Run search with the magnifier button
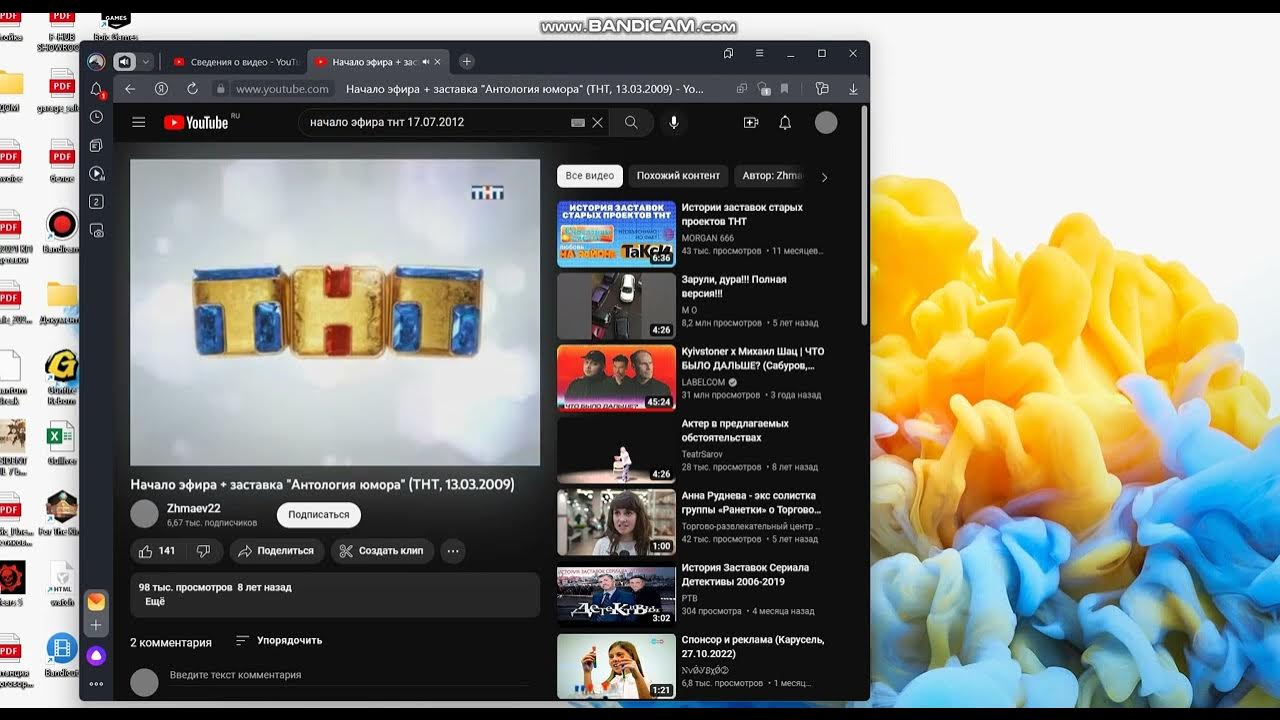Screen dimensions: 1280x720 pos(631,122)
